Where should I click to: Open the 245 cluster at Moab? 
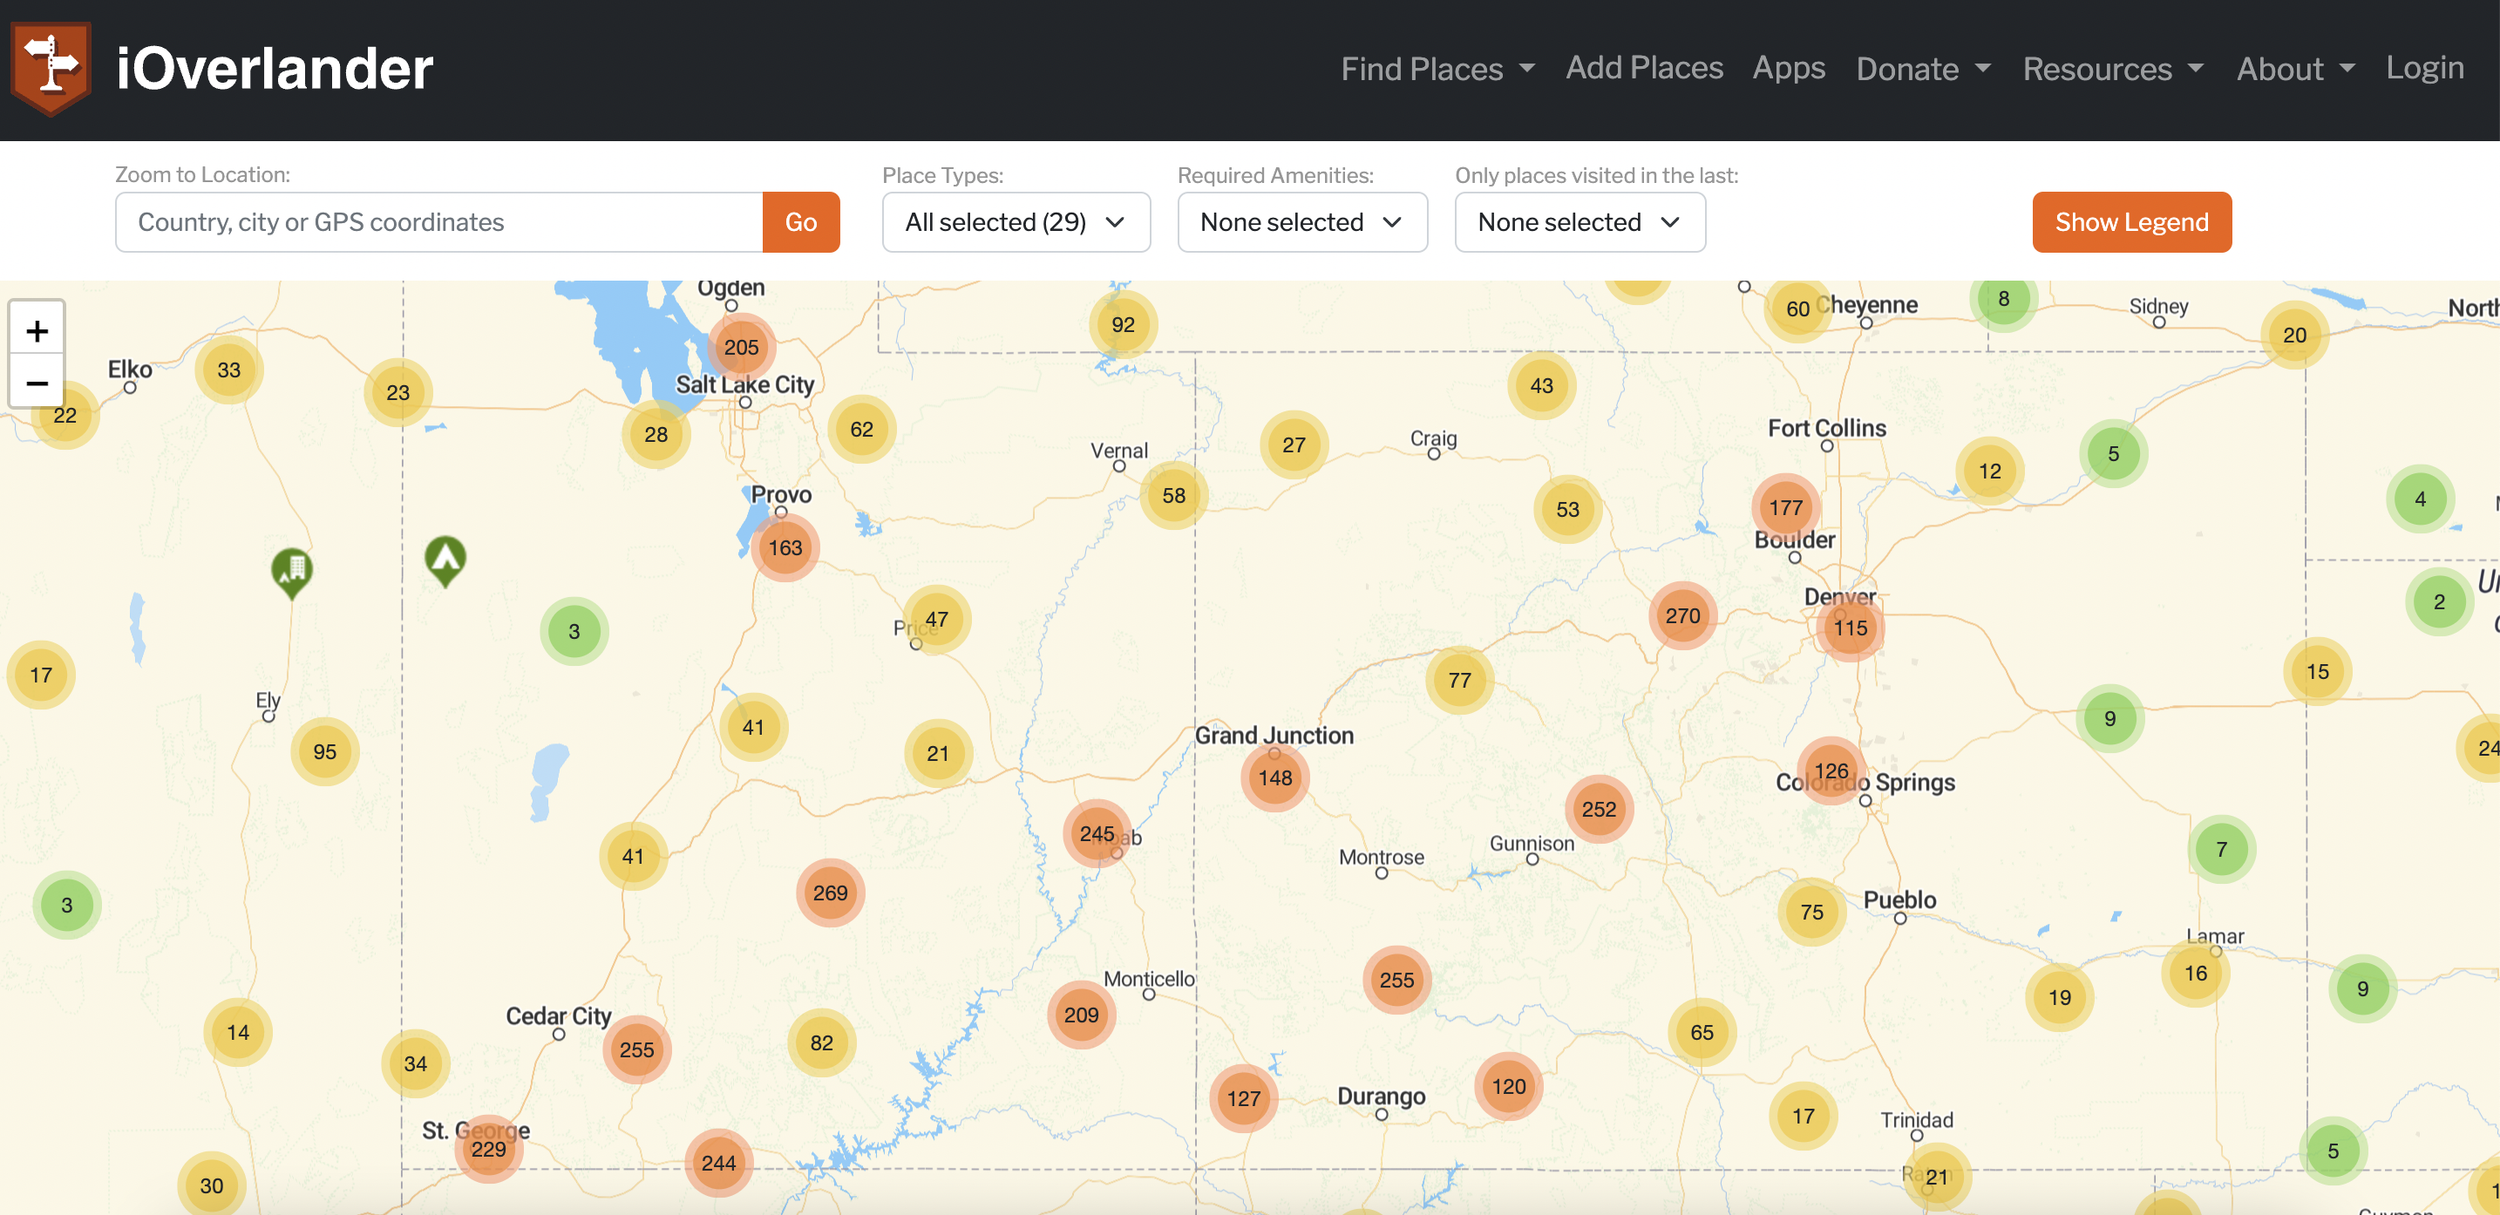(x=1097, y=833)
